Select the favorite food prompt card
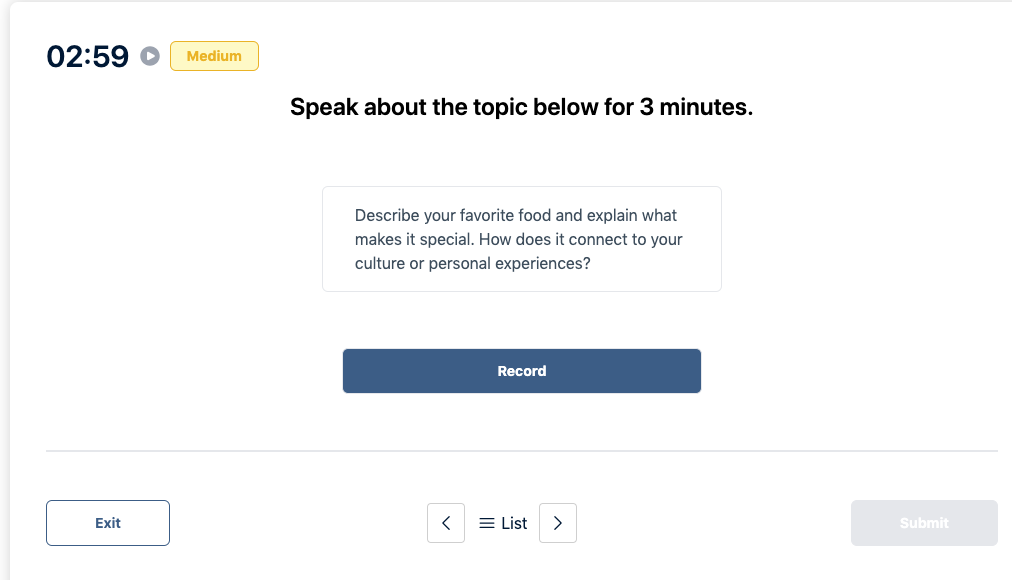This screenshot has height=580, width=1012. pos(521,238)
